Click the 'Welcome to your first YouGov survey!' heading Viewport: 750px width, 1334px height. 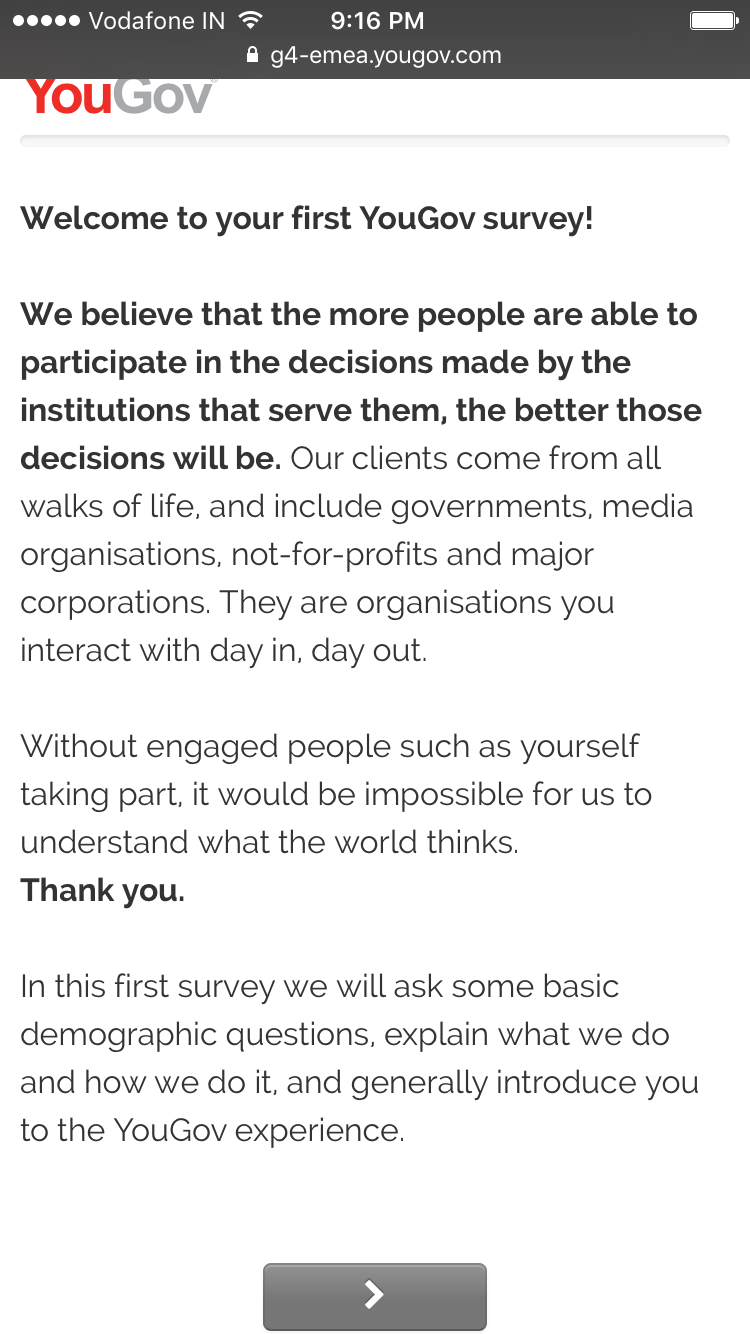coord(307,218)
